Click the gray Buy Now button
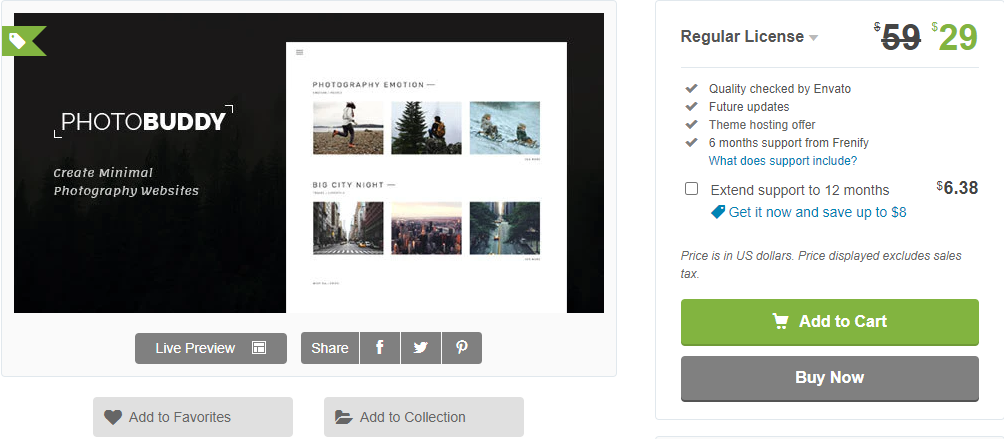The image size is (1004, 439). 830,378
